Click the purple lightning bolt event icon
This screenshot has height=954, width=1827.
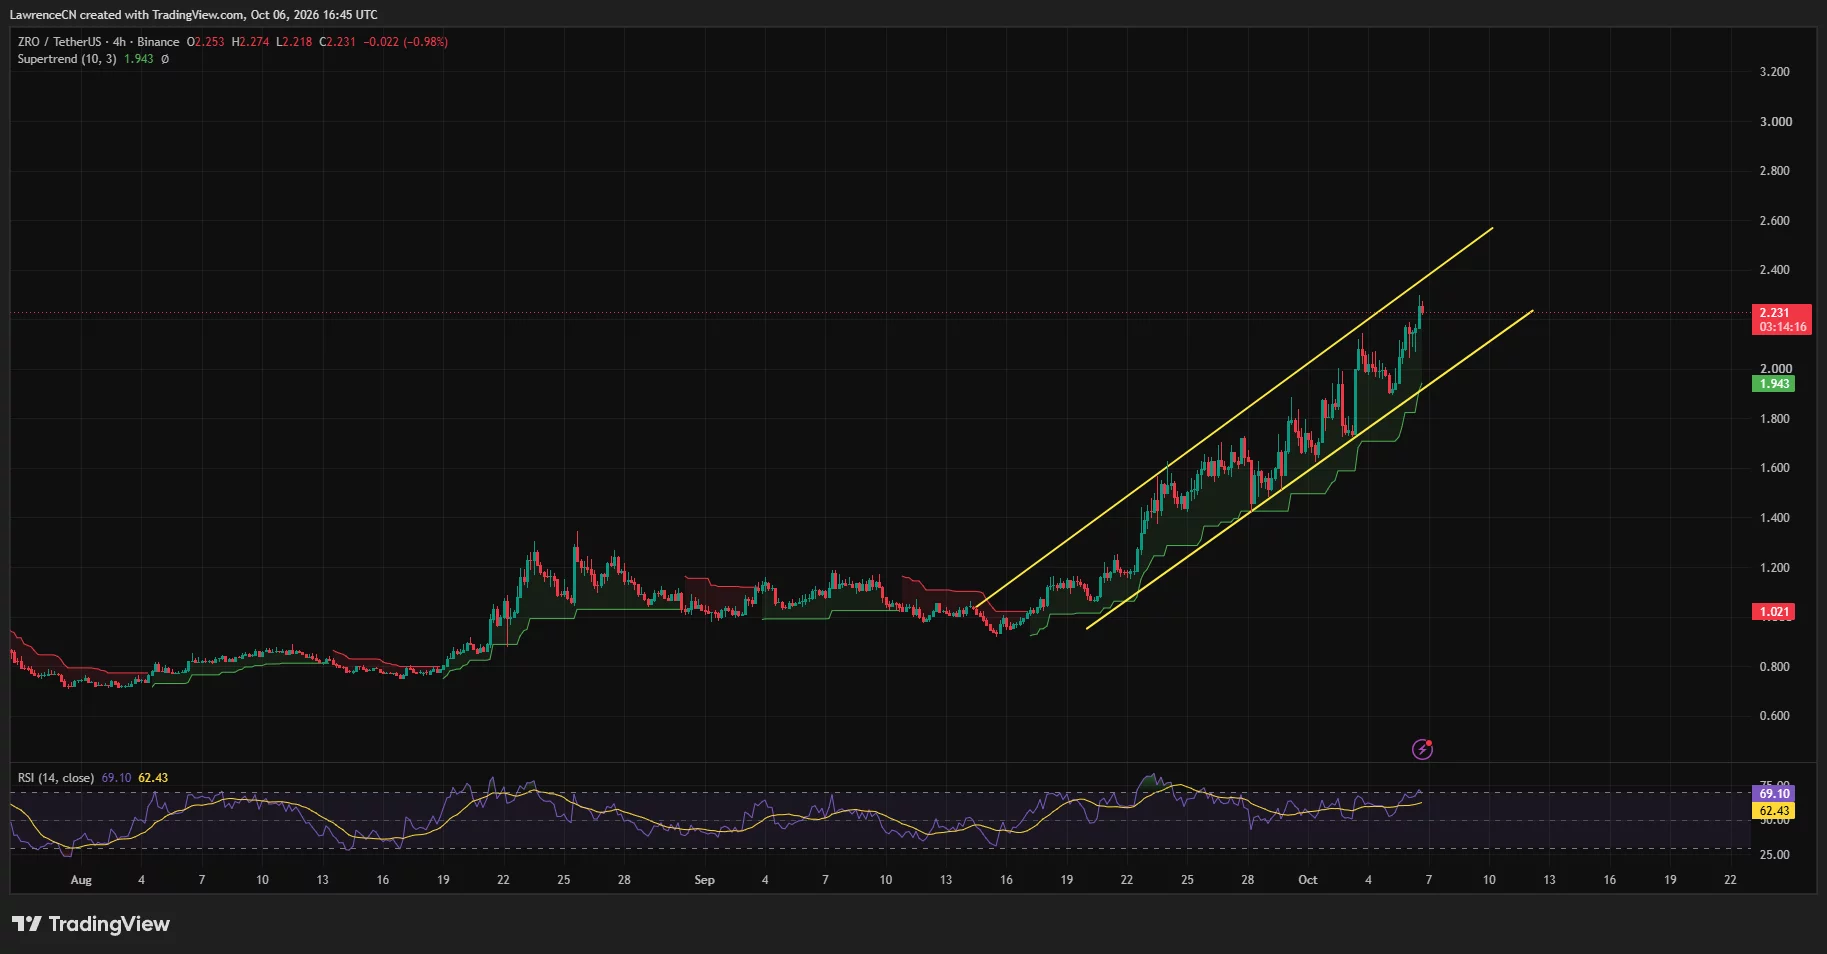(x=1422, y=749)
